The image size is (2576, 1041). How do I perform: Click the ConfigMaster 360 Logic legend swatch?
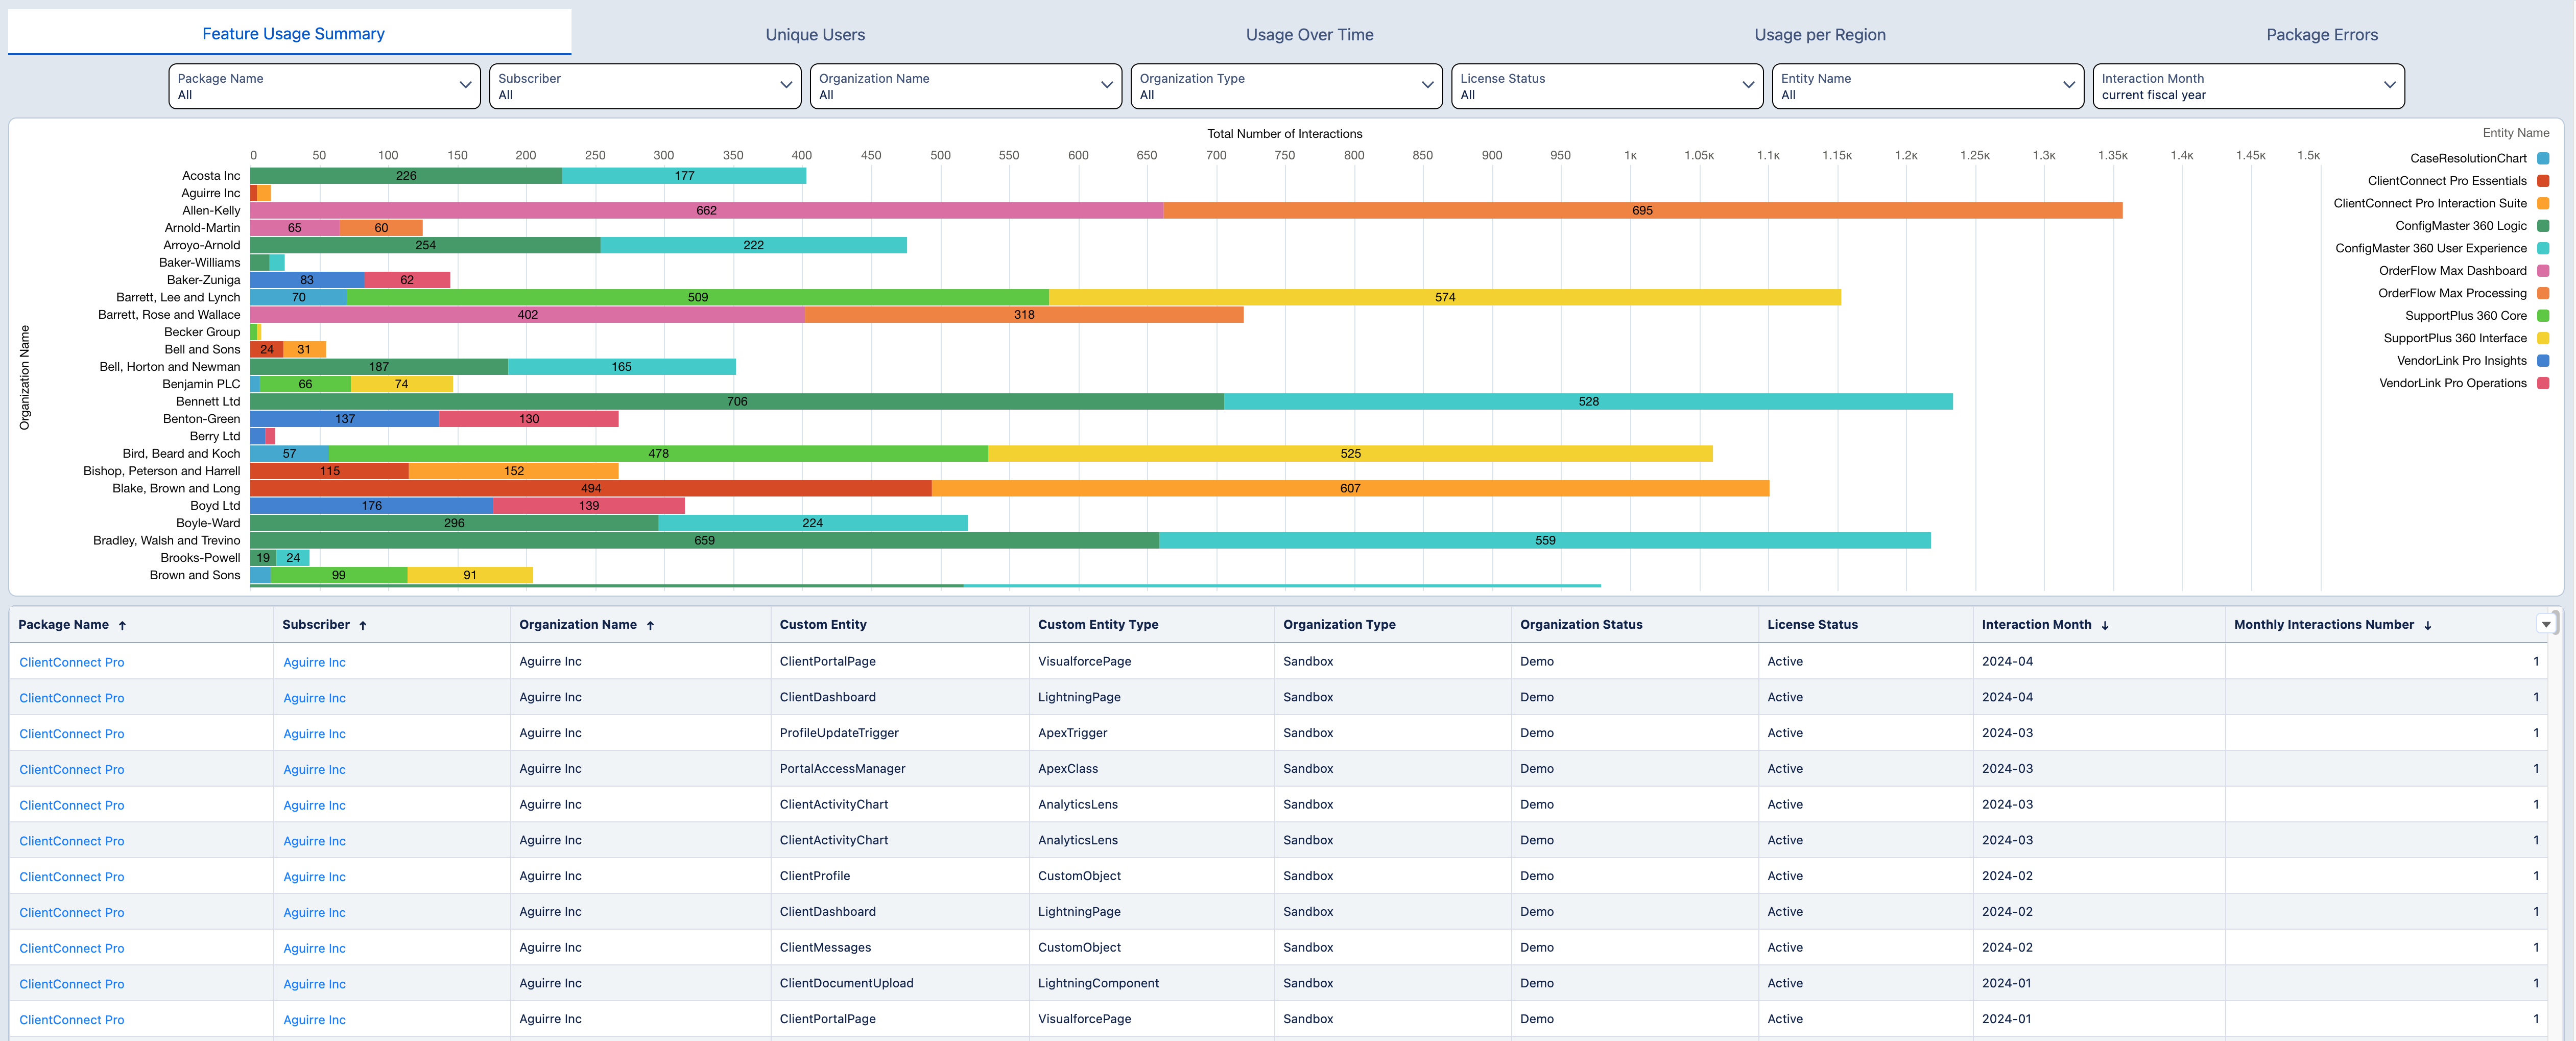click(x=2543, y=226)
